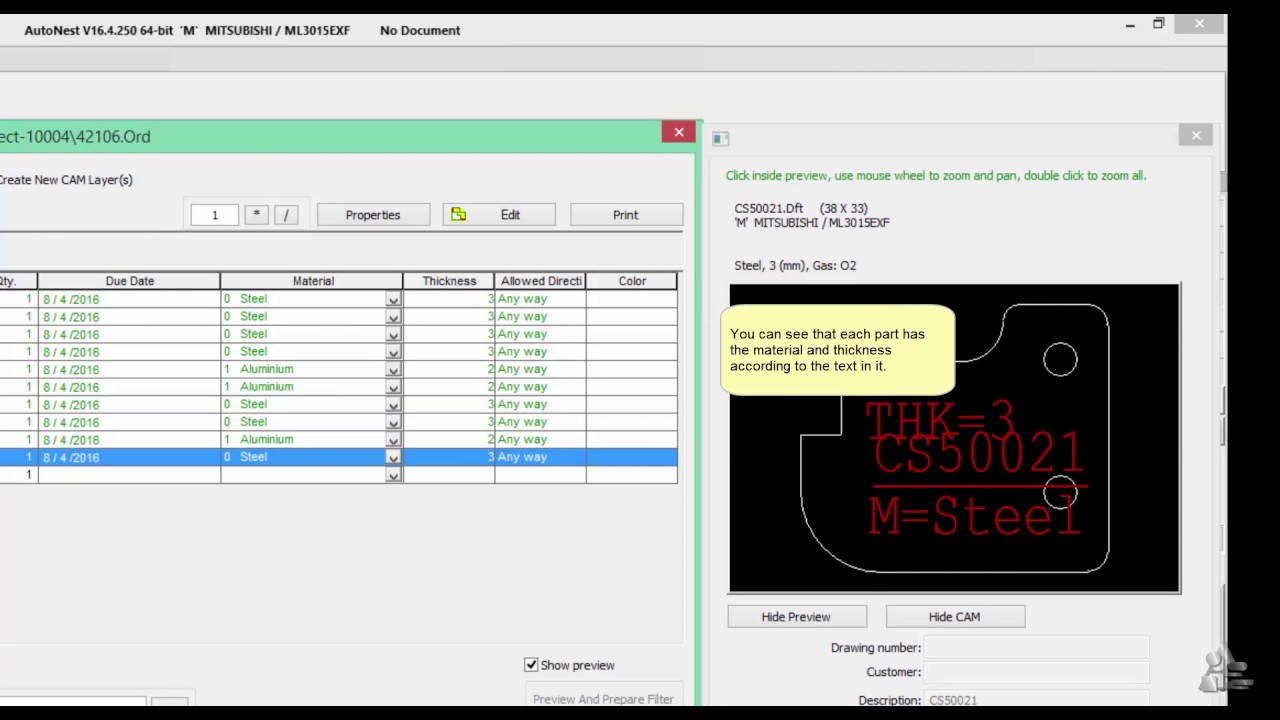
Task: Click the Print button
Action: pos(626,215)
